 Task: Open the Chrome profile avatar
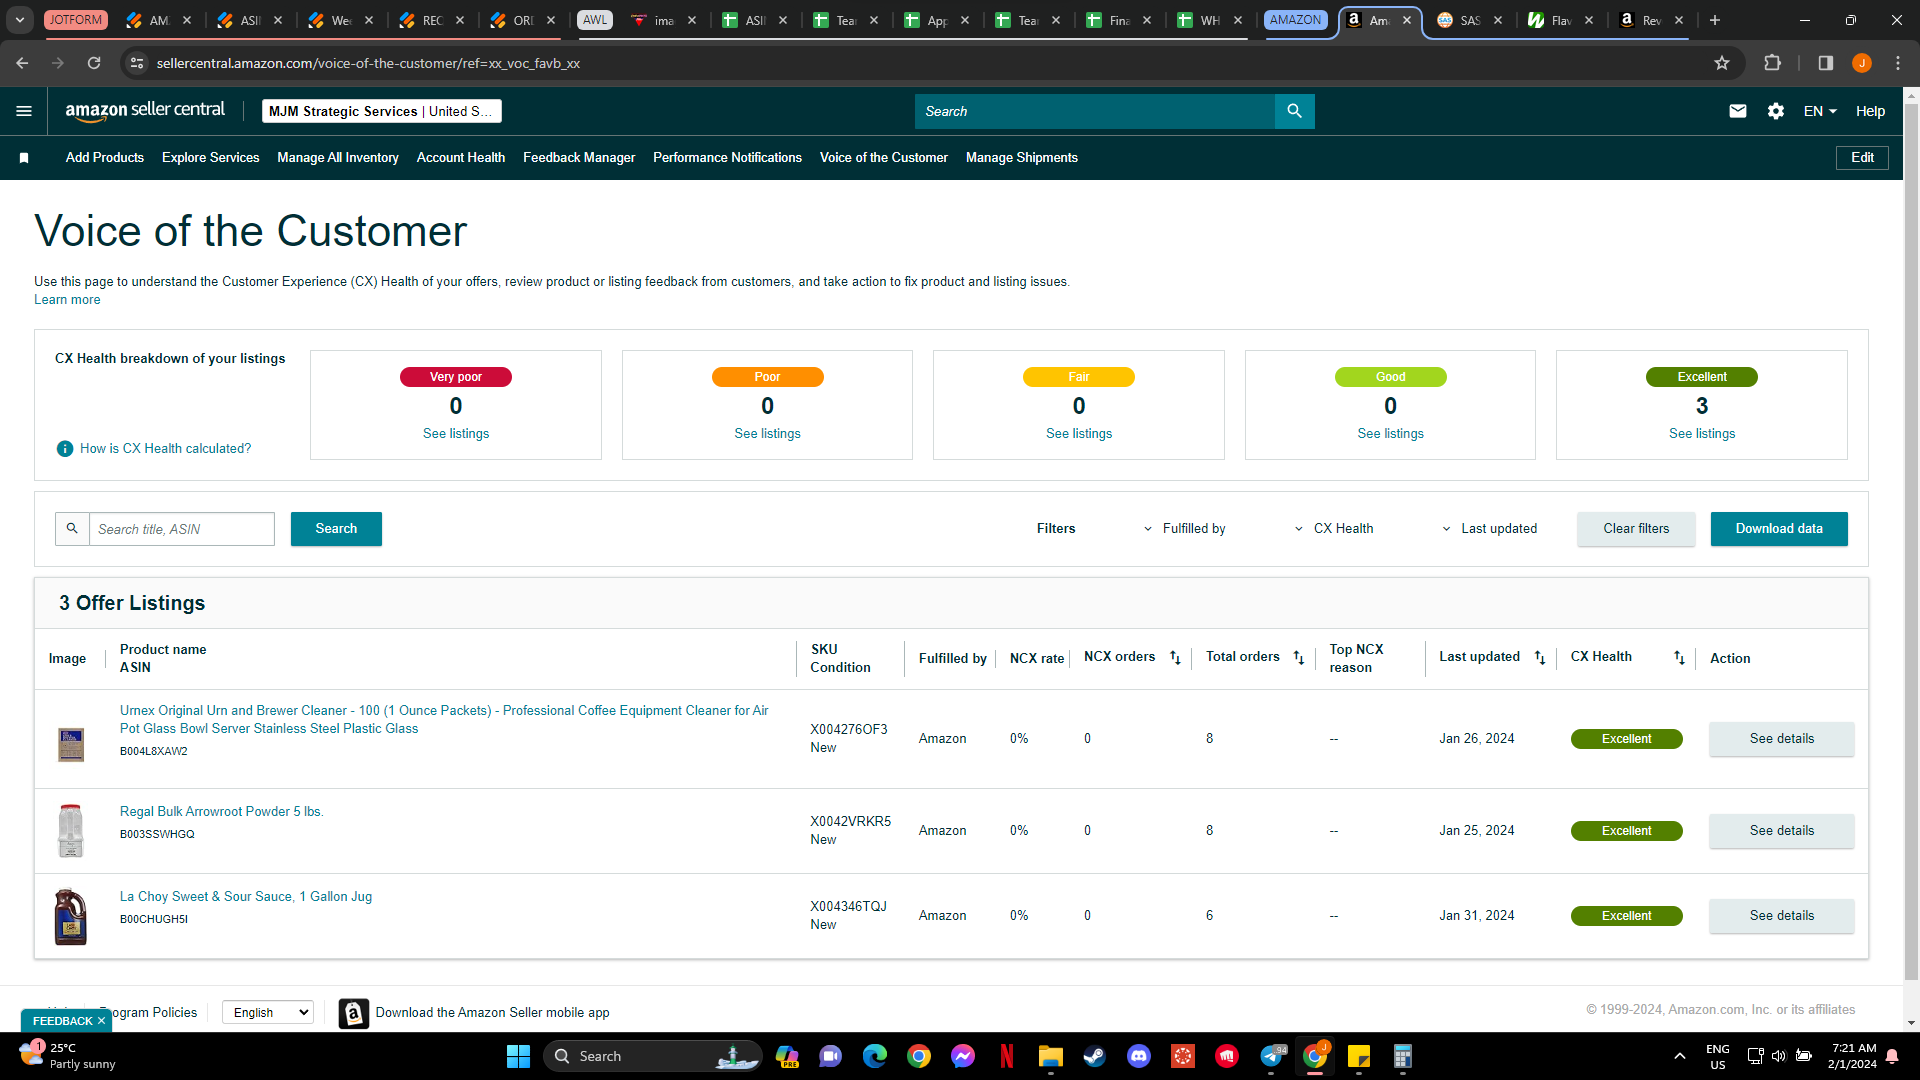[1861, 63]
